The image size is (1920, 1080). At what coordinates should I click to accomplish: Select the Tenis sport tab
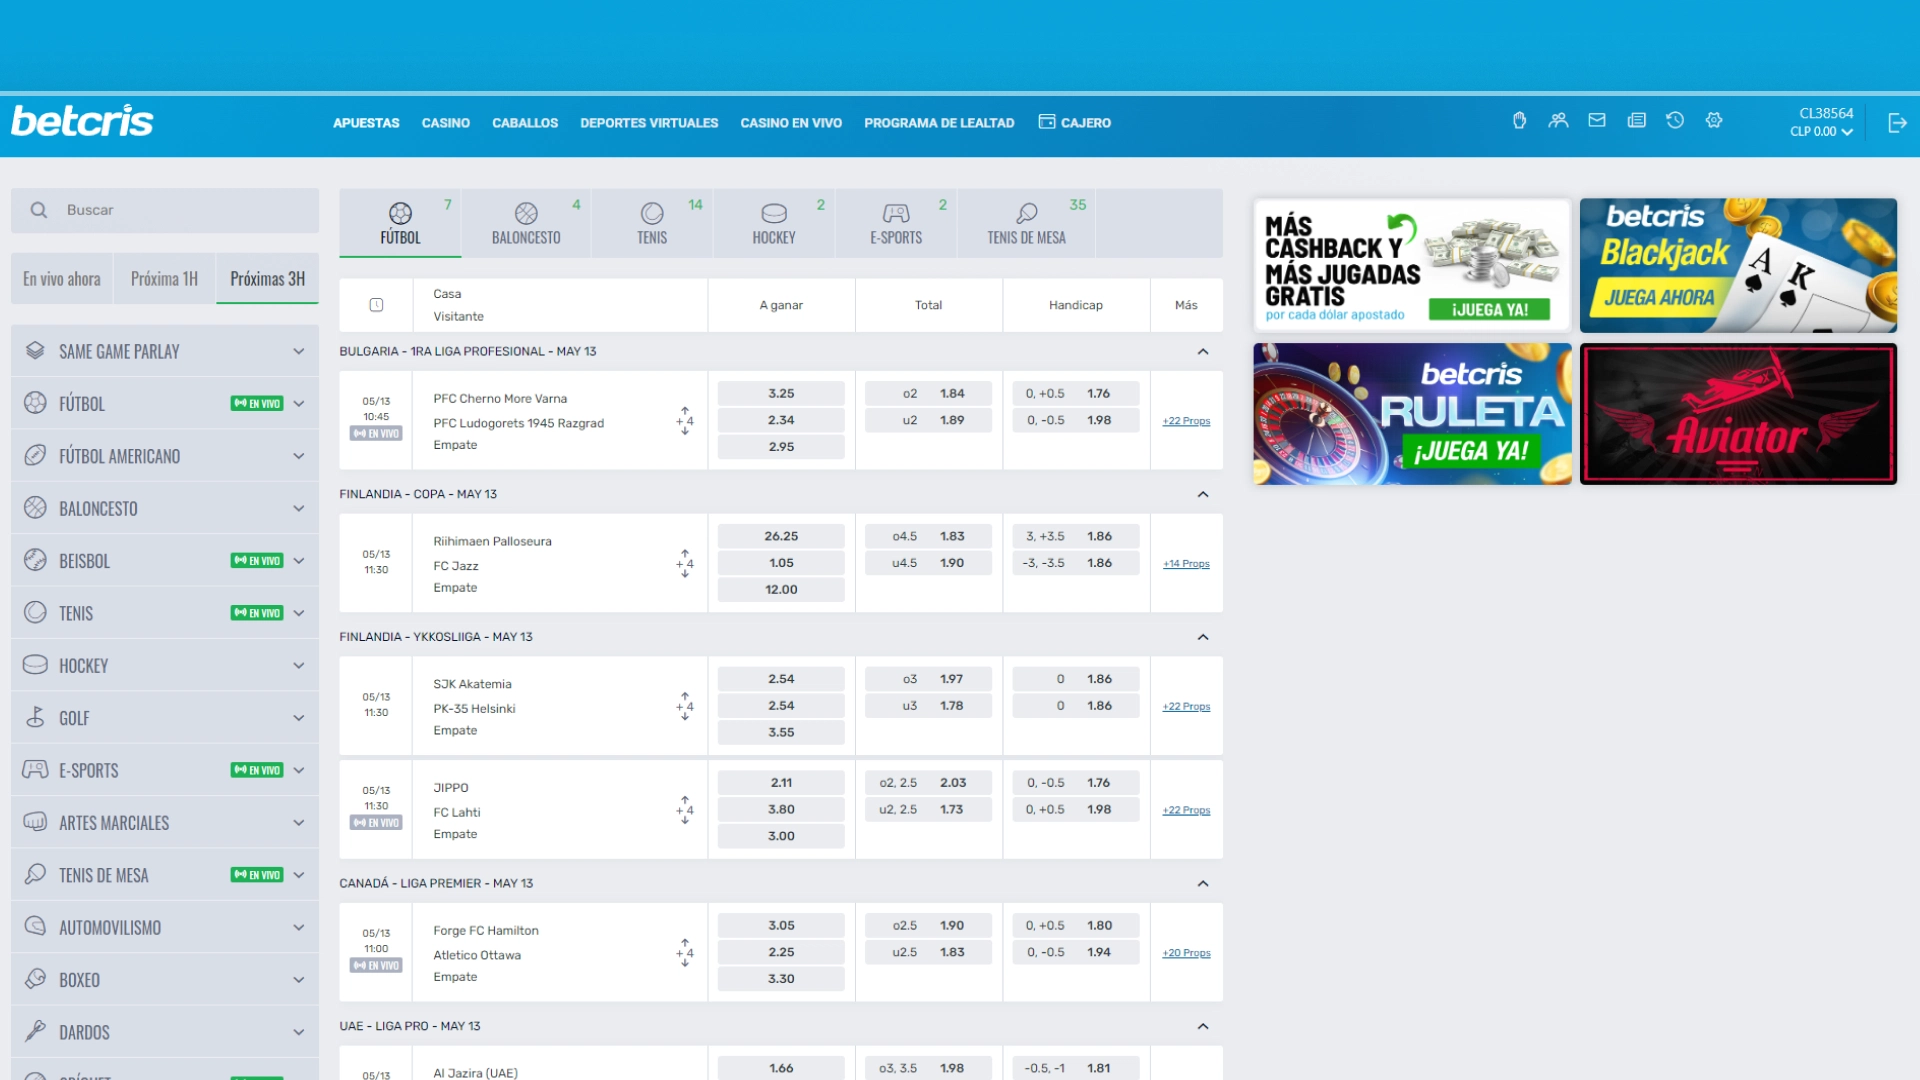[652, 224]
